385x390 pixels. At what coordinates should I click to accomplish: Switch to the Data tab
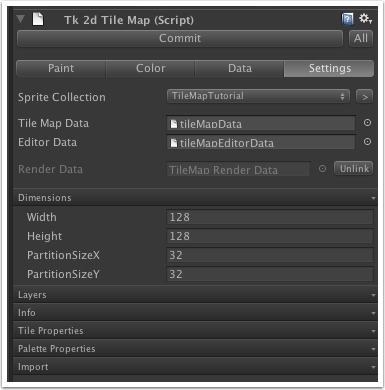[240, 68]
